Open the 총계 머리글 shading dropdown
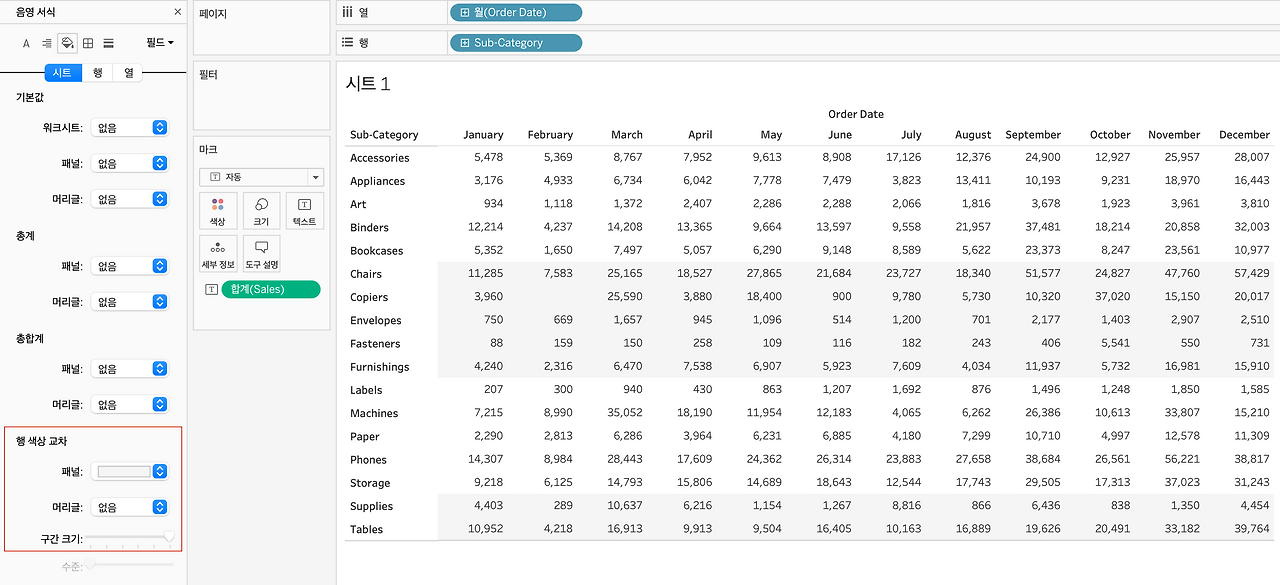This screenshot has height=585, width=1280. point(130,301)
